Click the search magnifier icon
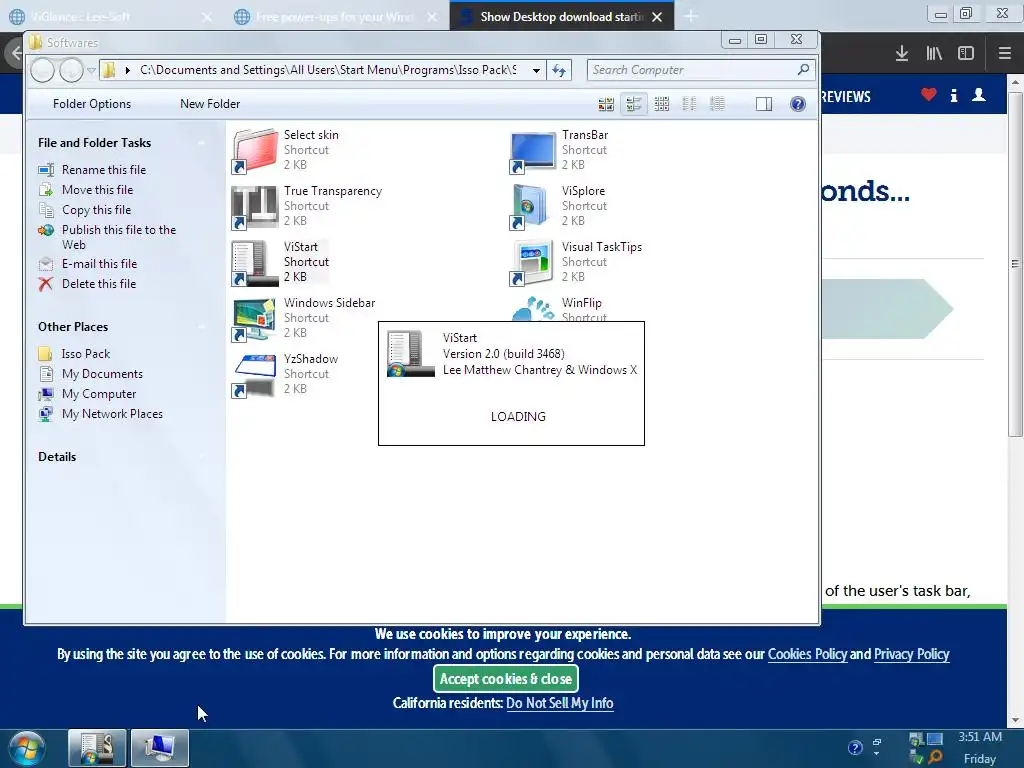The image size is (1024, 768). click(x=803, y=69)
